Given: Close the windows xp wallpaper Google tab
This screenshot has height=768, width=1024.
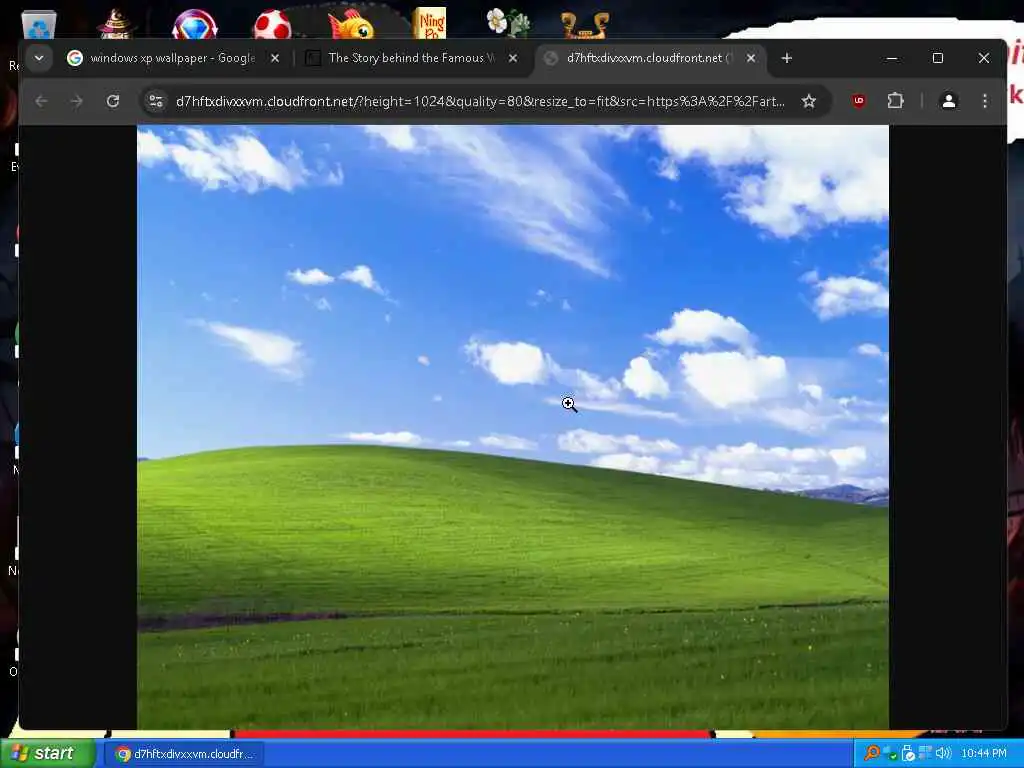Looking at the screenshot, I should [275, 58].
